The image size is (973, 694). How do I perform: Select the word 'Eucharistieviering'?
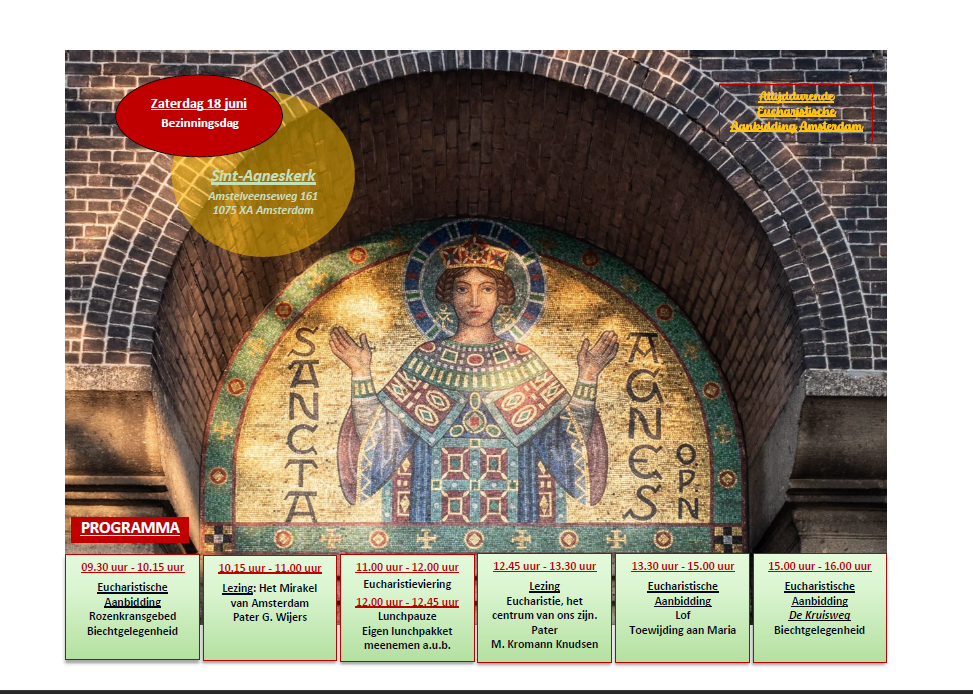(x=408, y=584)
